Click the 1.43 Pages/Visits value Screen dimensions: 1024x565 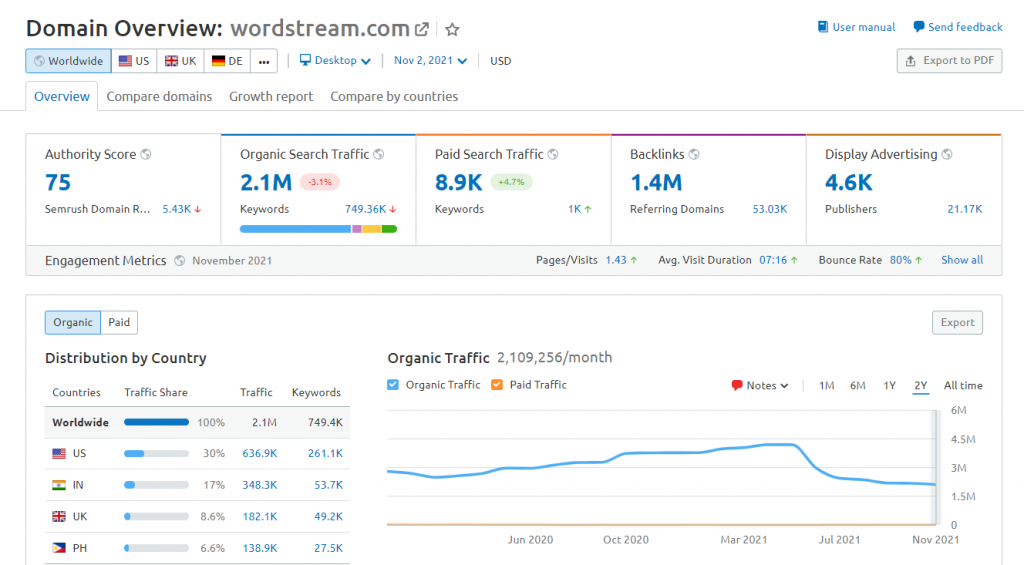pyautogui.click(x=616, y=260)
